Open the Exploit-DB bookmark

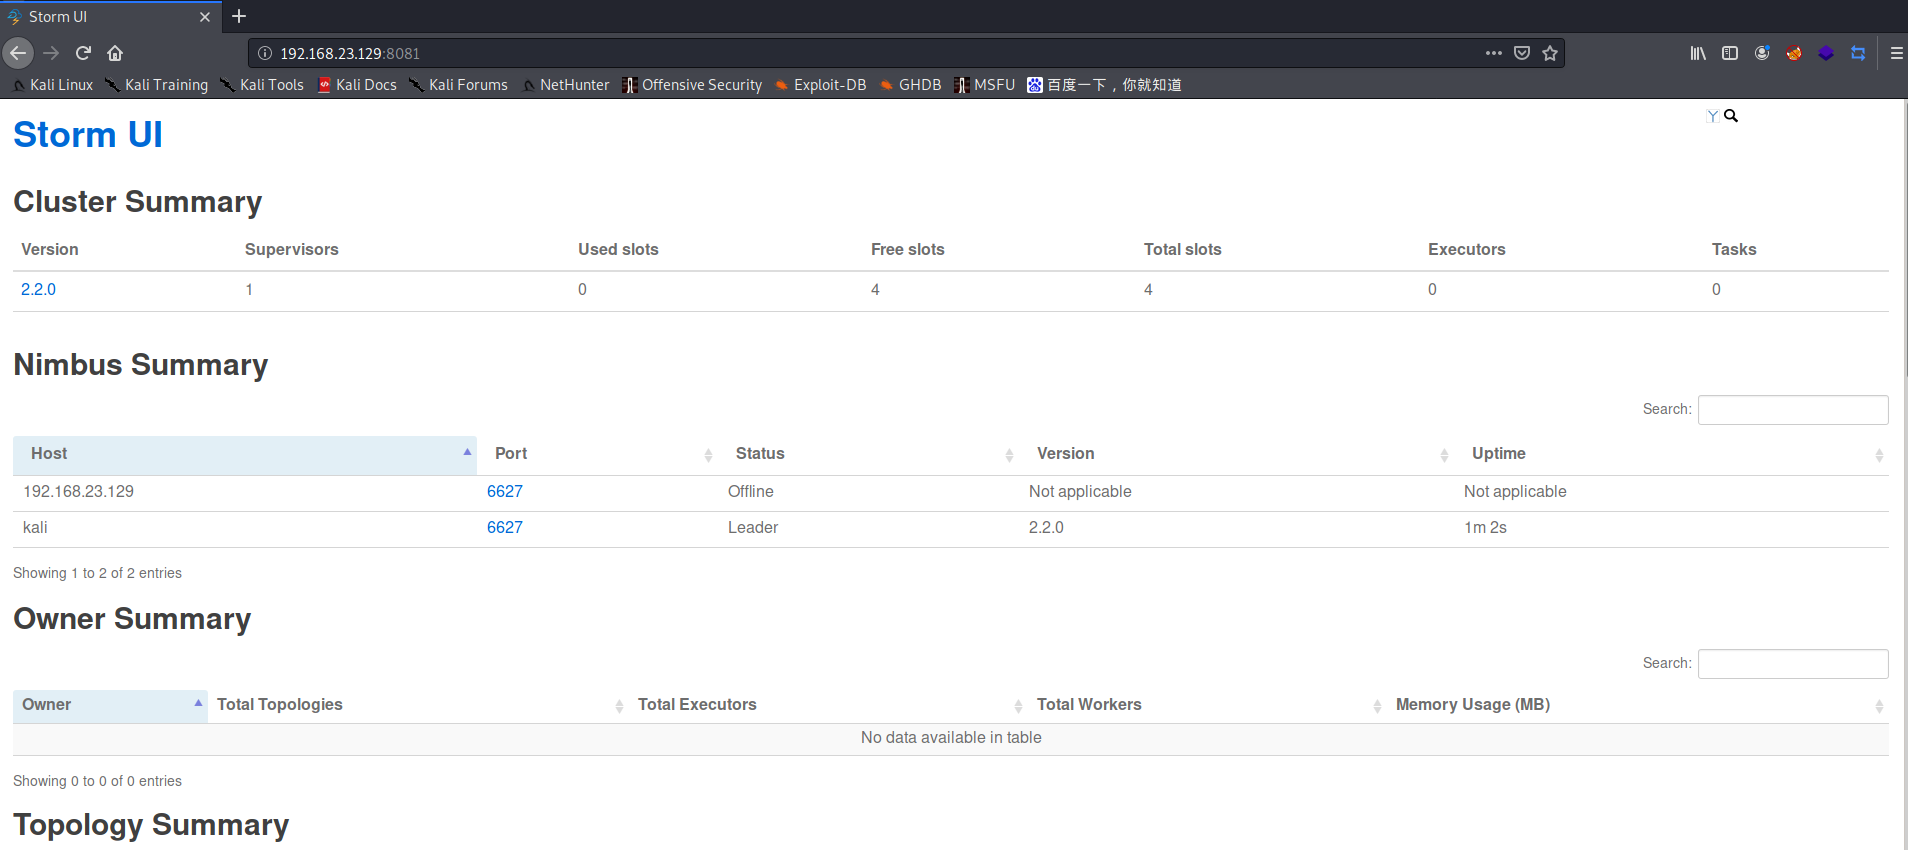pos(821,85)
